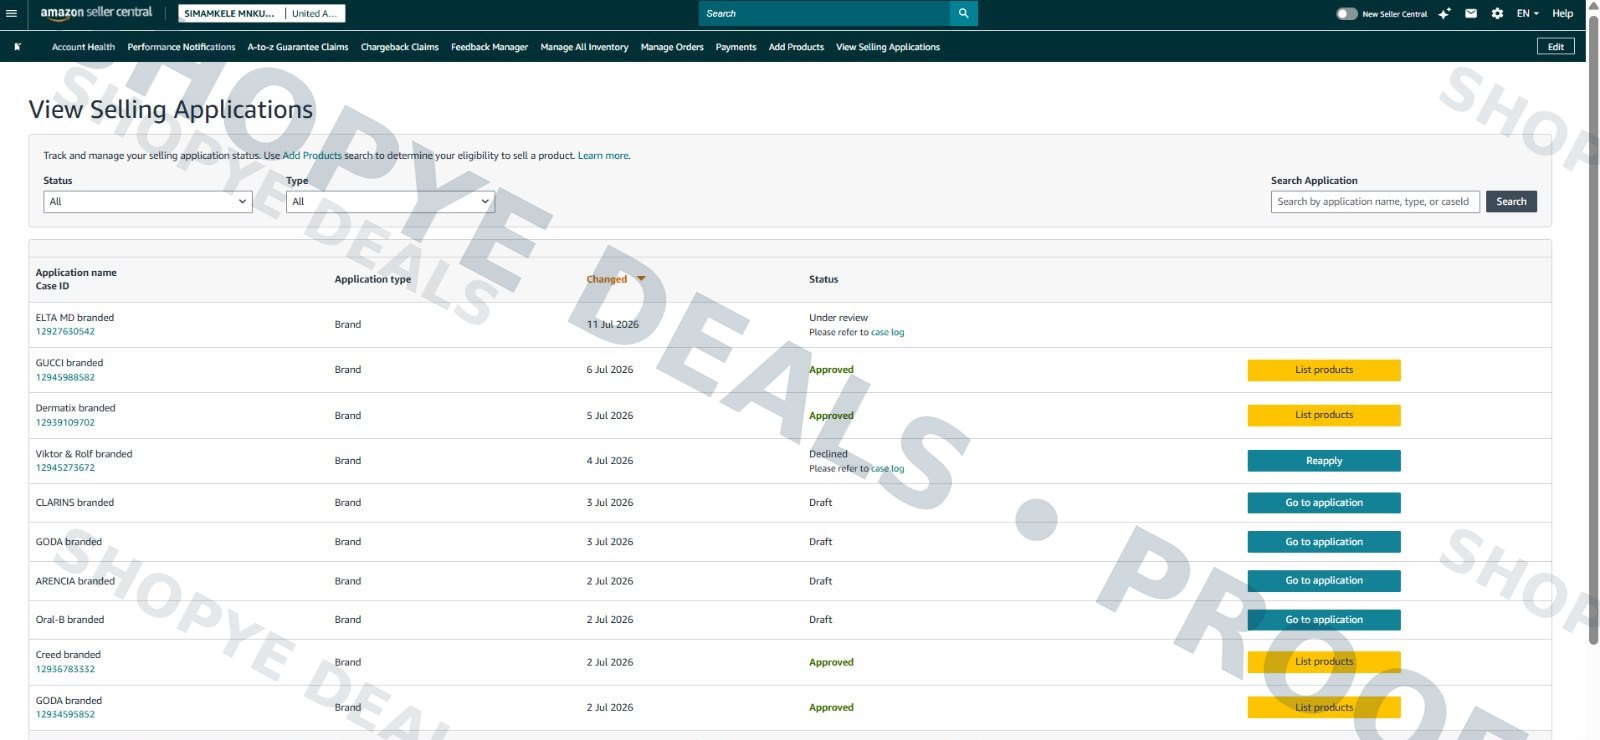Open the mail messages icon

tap(1471, 14)
